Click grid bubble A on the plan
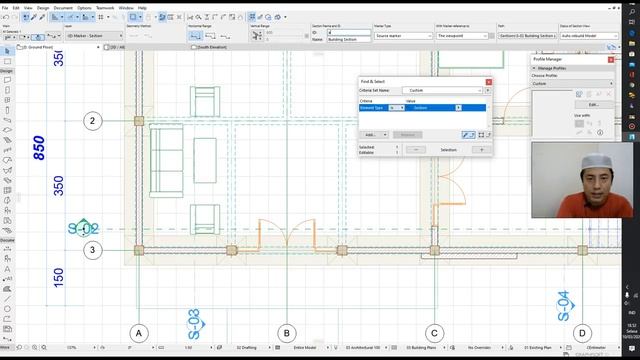 coord(139,333)
